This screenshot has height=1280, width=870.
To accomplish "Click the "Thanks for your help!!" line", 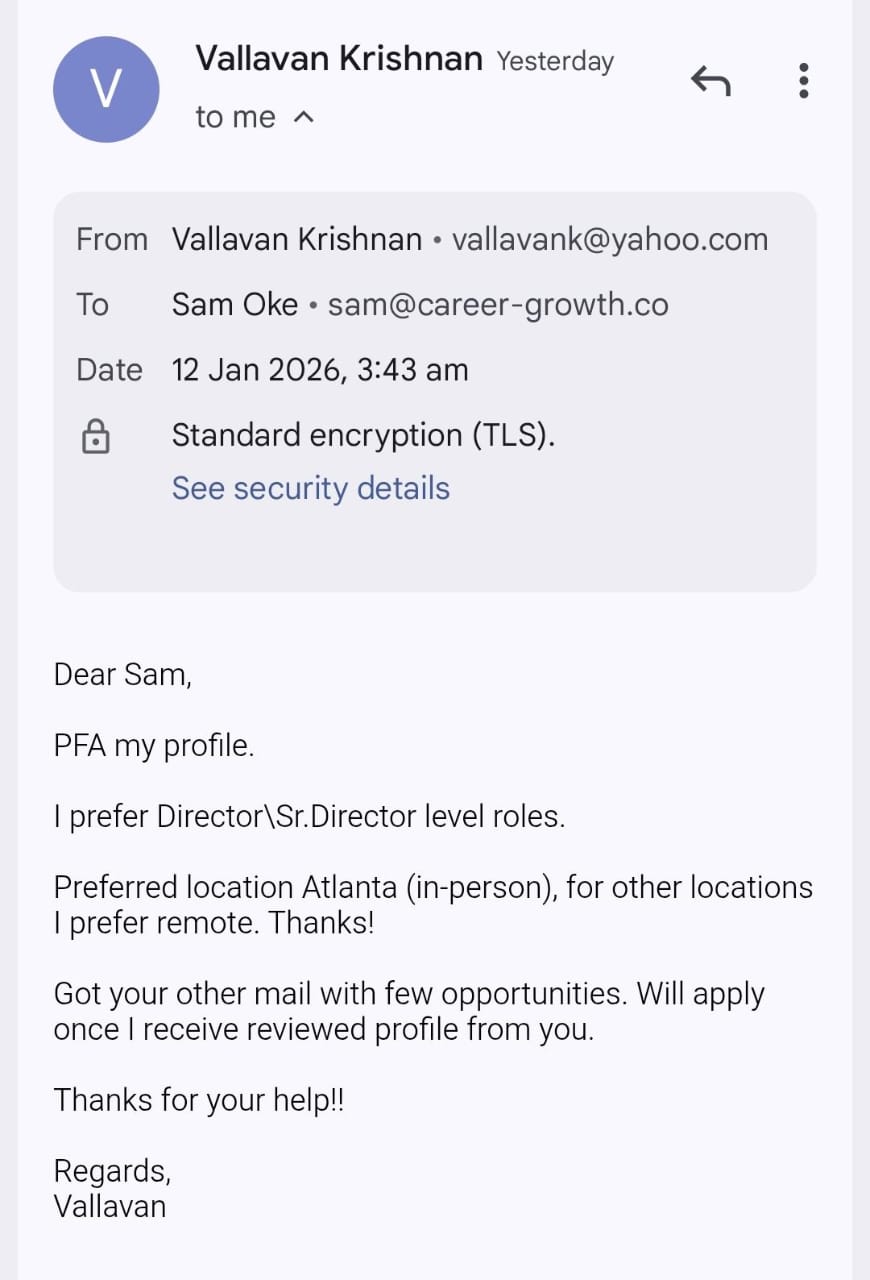I will [198, 1100].
